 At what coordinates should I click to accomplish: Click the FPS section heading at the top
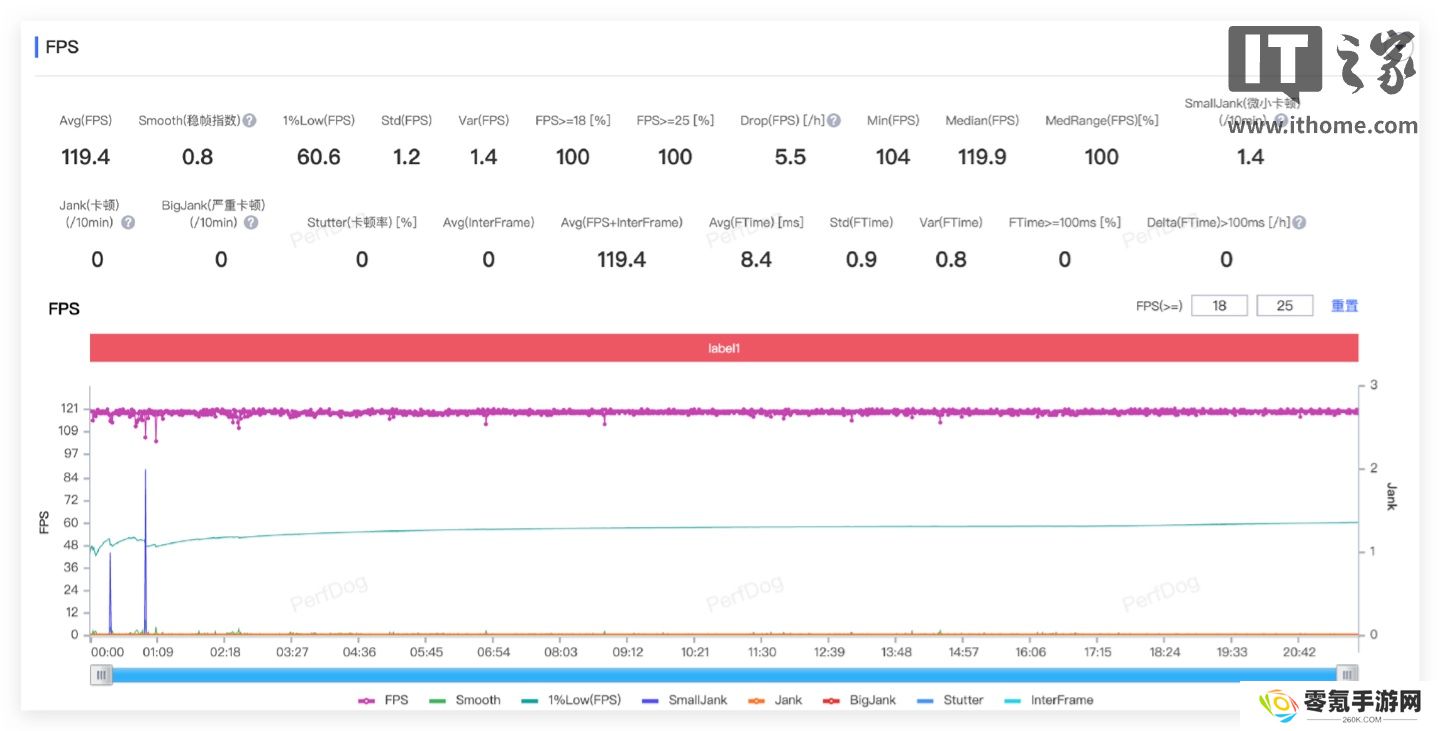62,47
